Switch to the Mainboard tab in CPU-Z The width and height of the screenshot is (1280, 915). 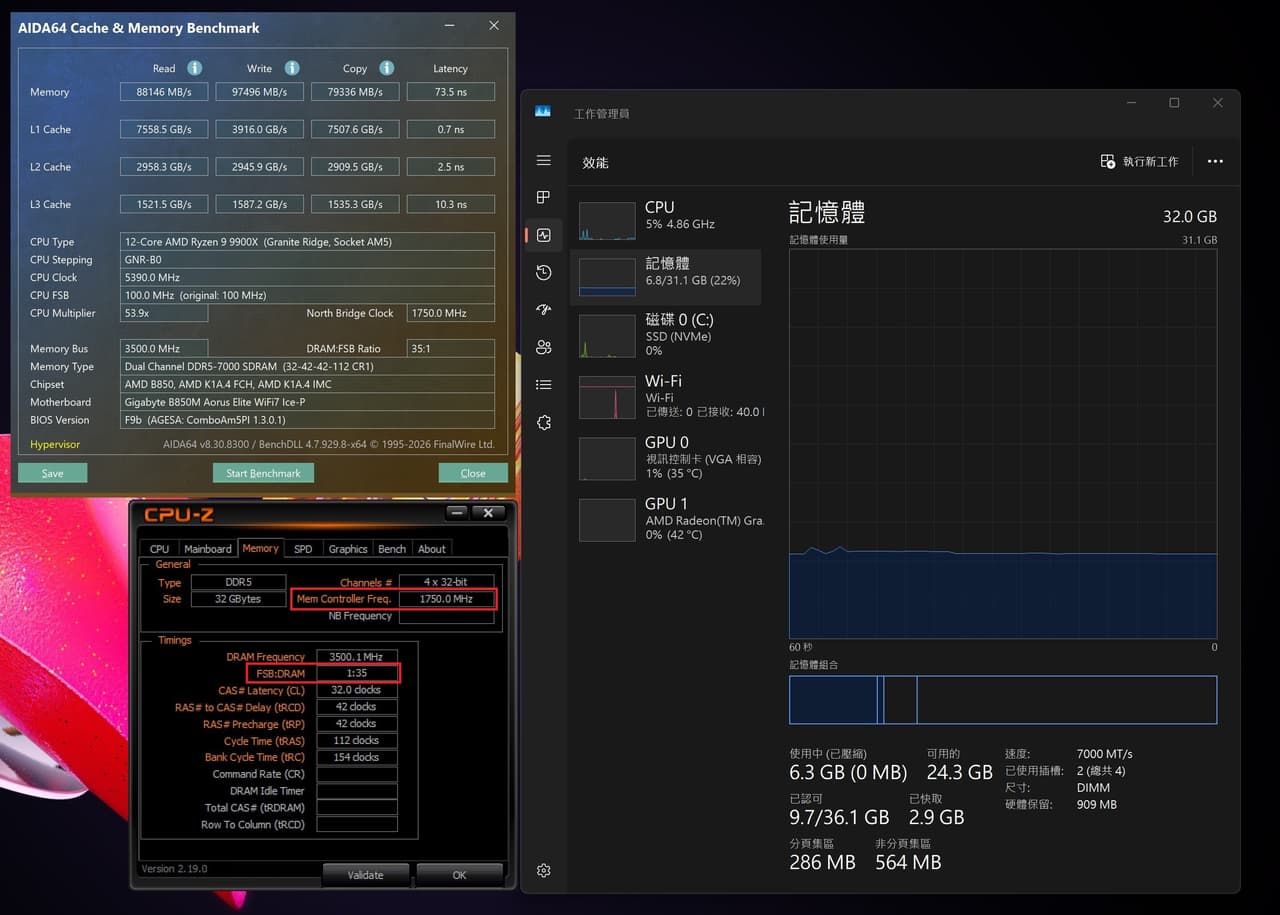pos(208,549)
